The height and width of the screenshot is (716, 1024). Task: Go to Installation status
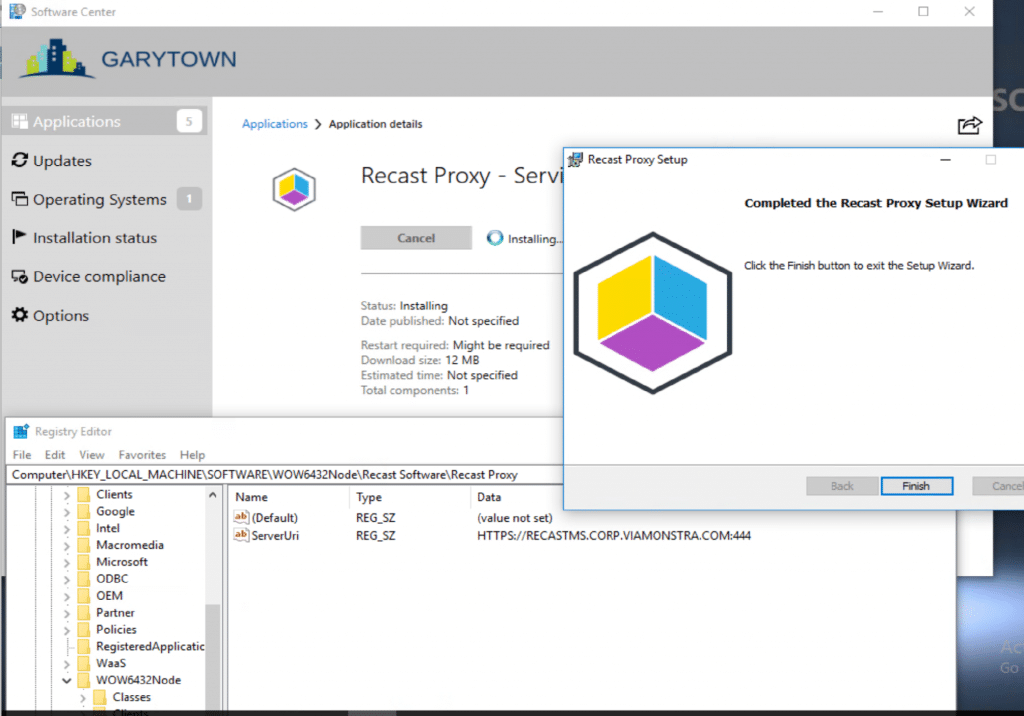pos(94,238)
